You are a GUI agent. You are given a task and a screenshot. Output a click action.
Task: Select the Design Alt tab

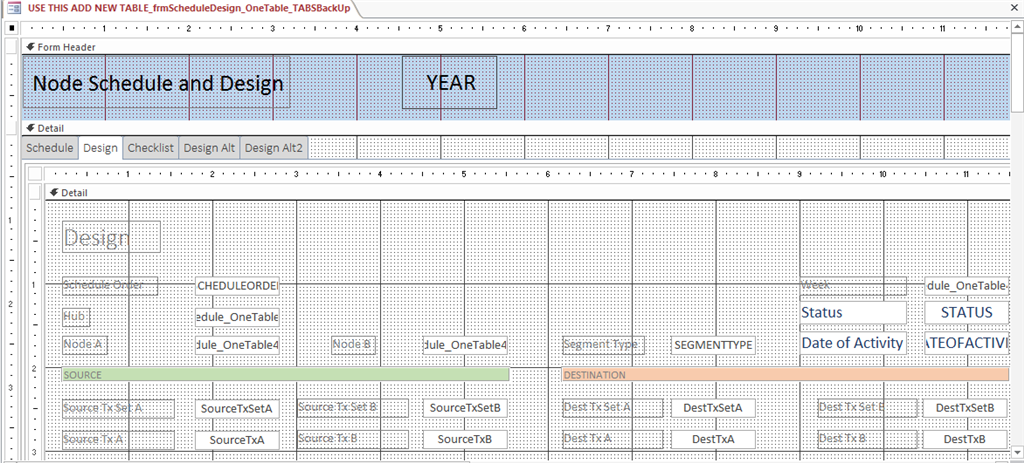pyautogui.click(x=209, y=148)
